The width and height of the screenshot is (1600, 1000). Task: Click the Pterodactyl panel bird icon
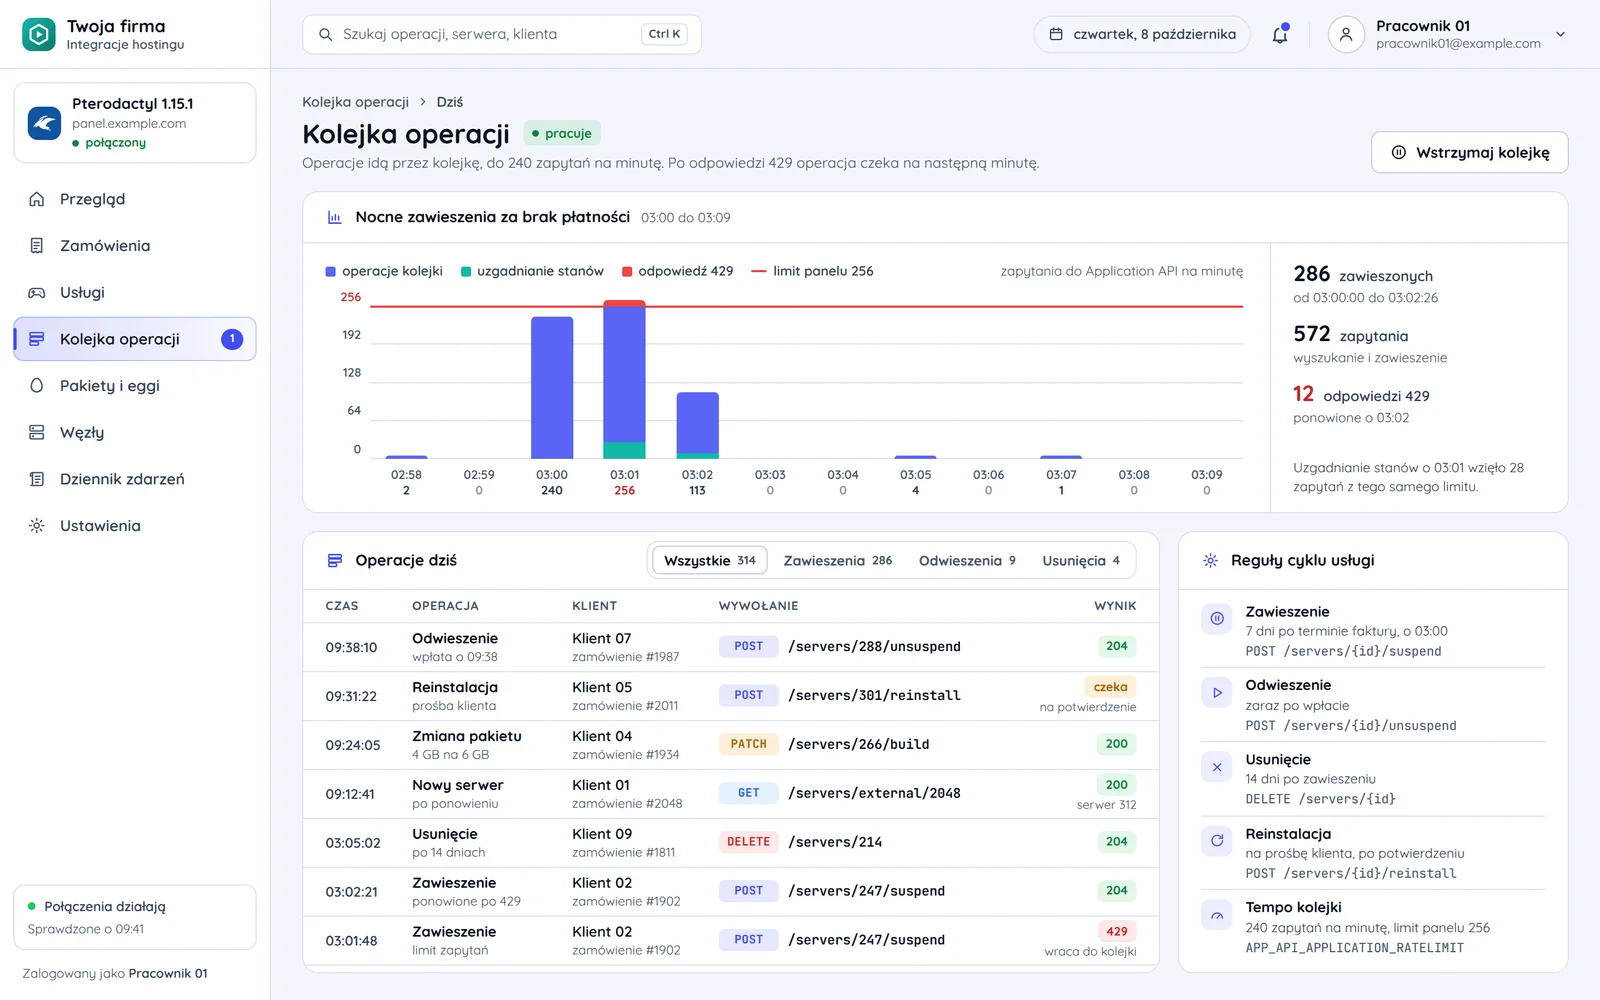[x=44, y=123]
